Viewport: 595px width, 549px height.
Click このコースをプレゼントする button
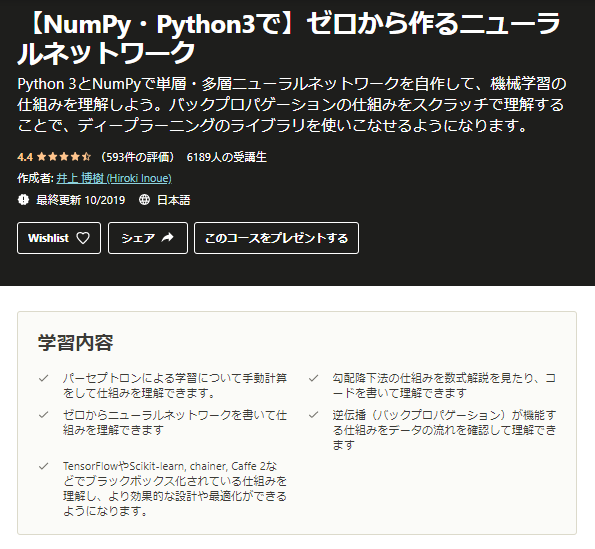pos(276,238)
